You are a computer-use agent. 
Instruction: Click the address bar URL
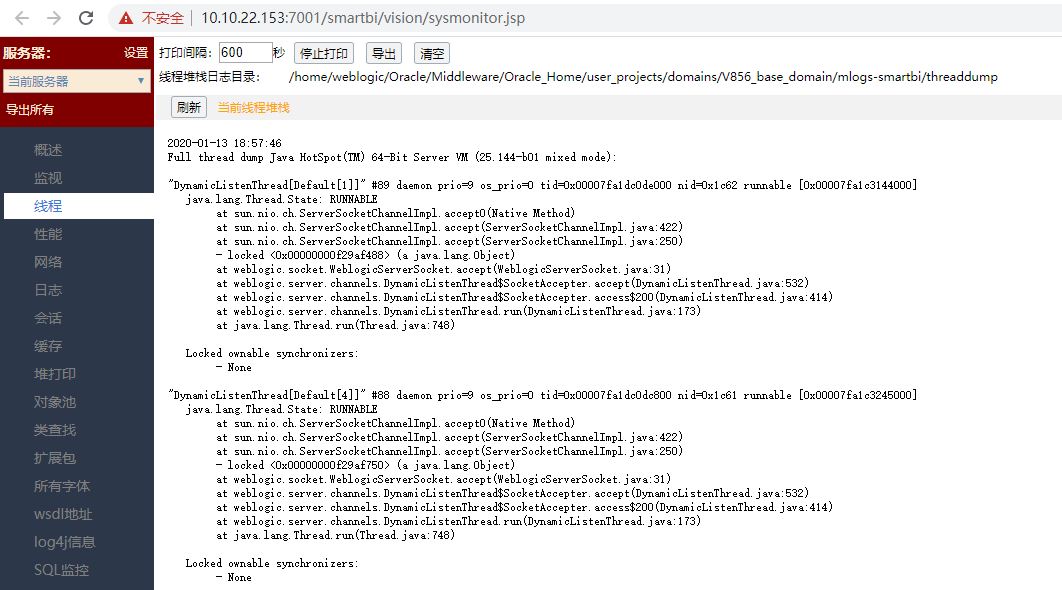pyautogui.click(x=362, y=18)
